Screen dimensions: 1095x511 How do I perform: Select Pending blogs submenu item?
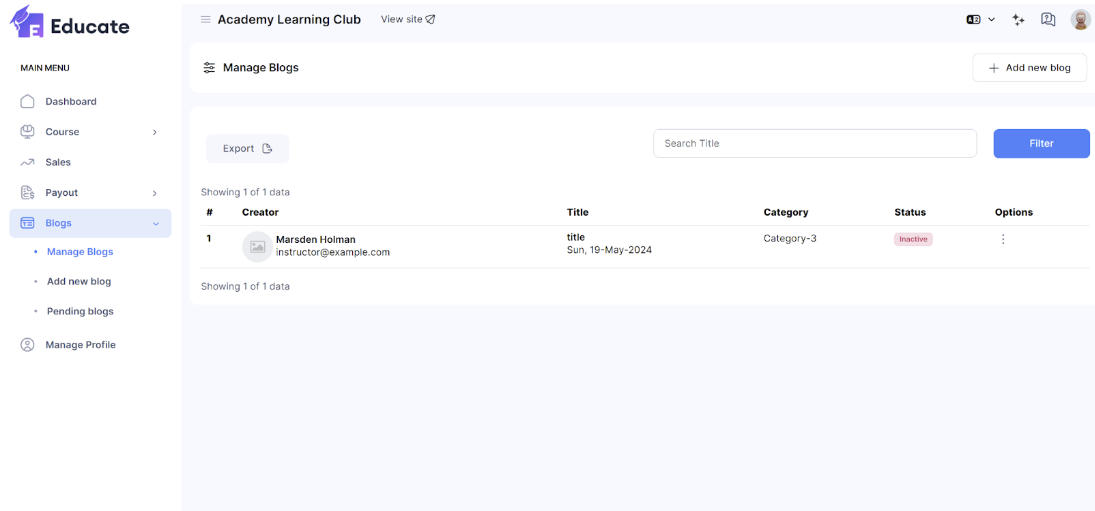pos(80,311)
